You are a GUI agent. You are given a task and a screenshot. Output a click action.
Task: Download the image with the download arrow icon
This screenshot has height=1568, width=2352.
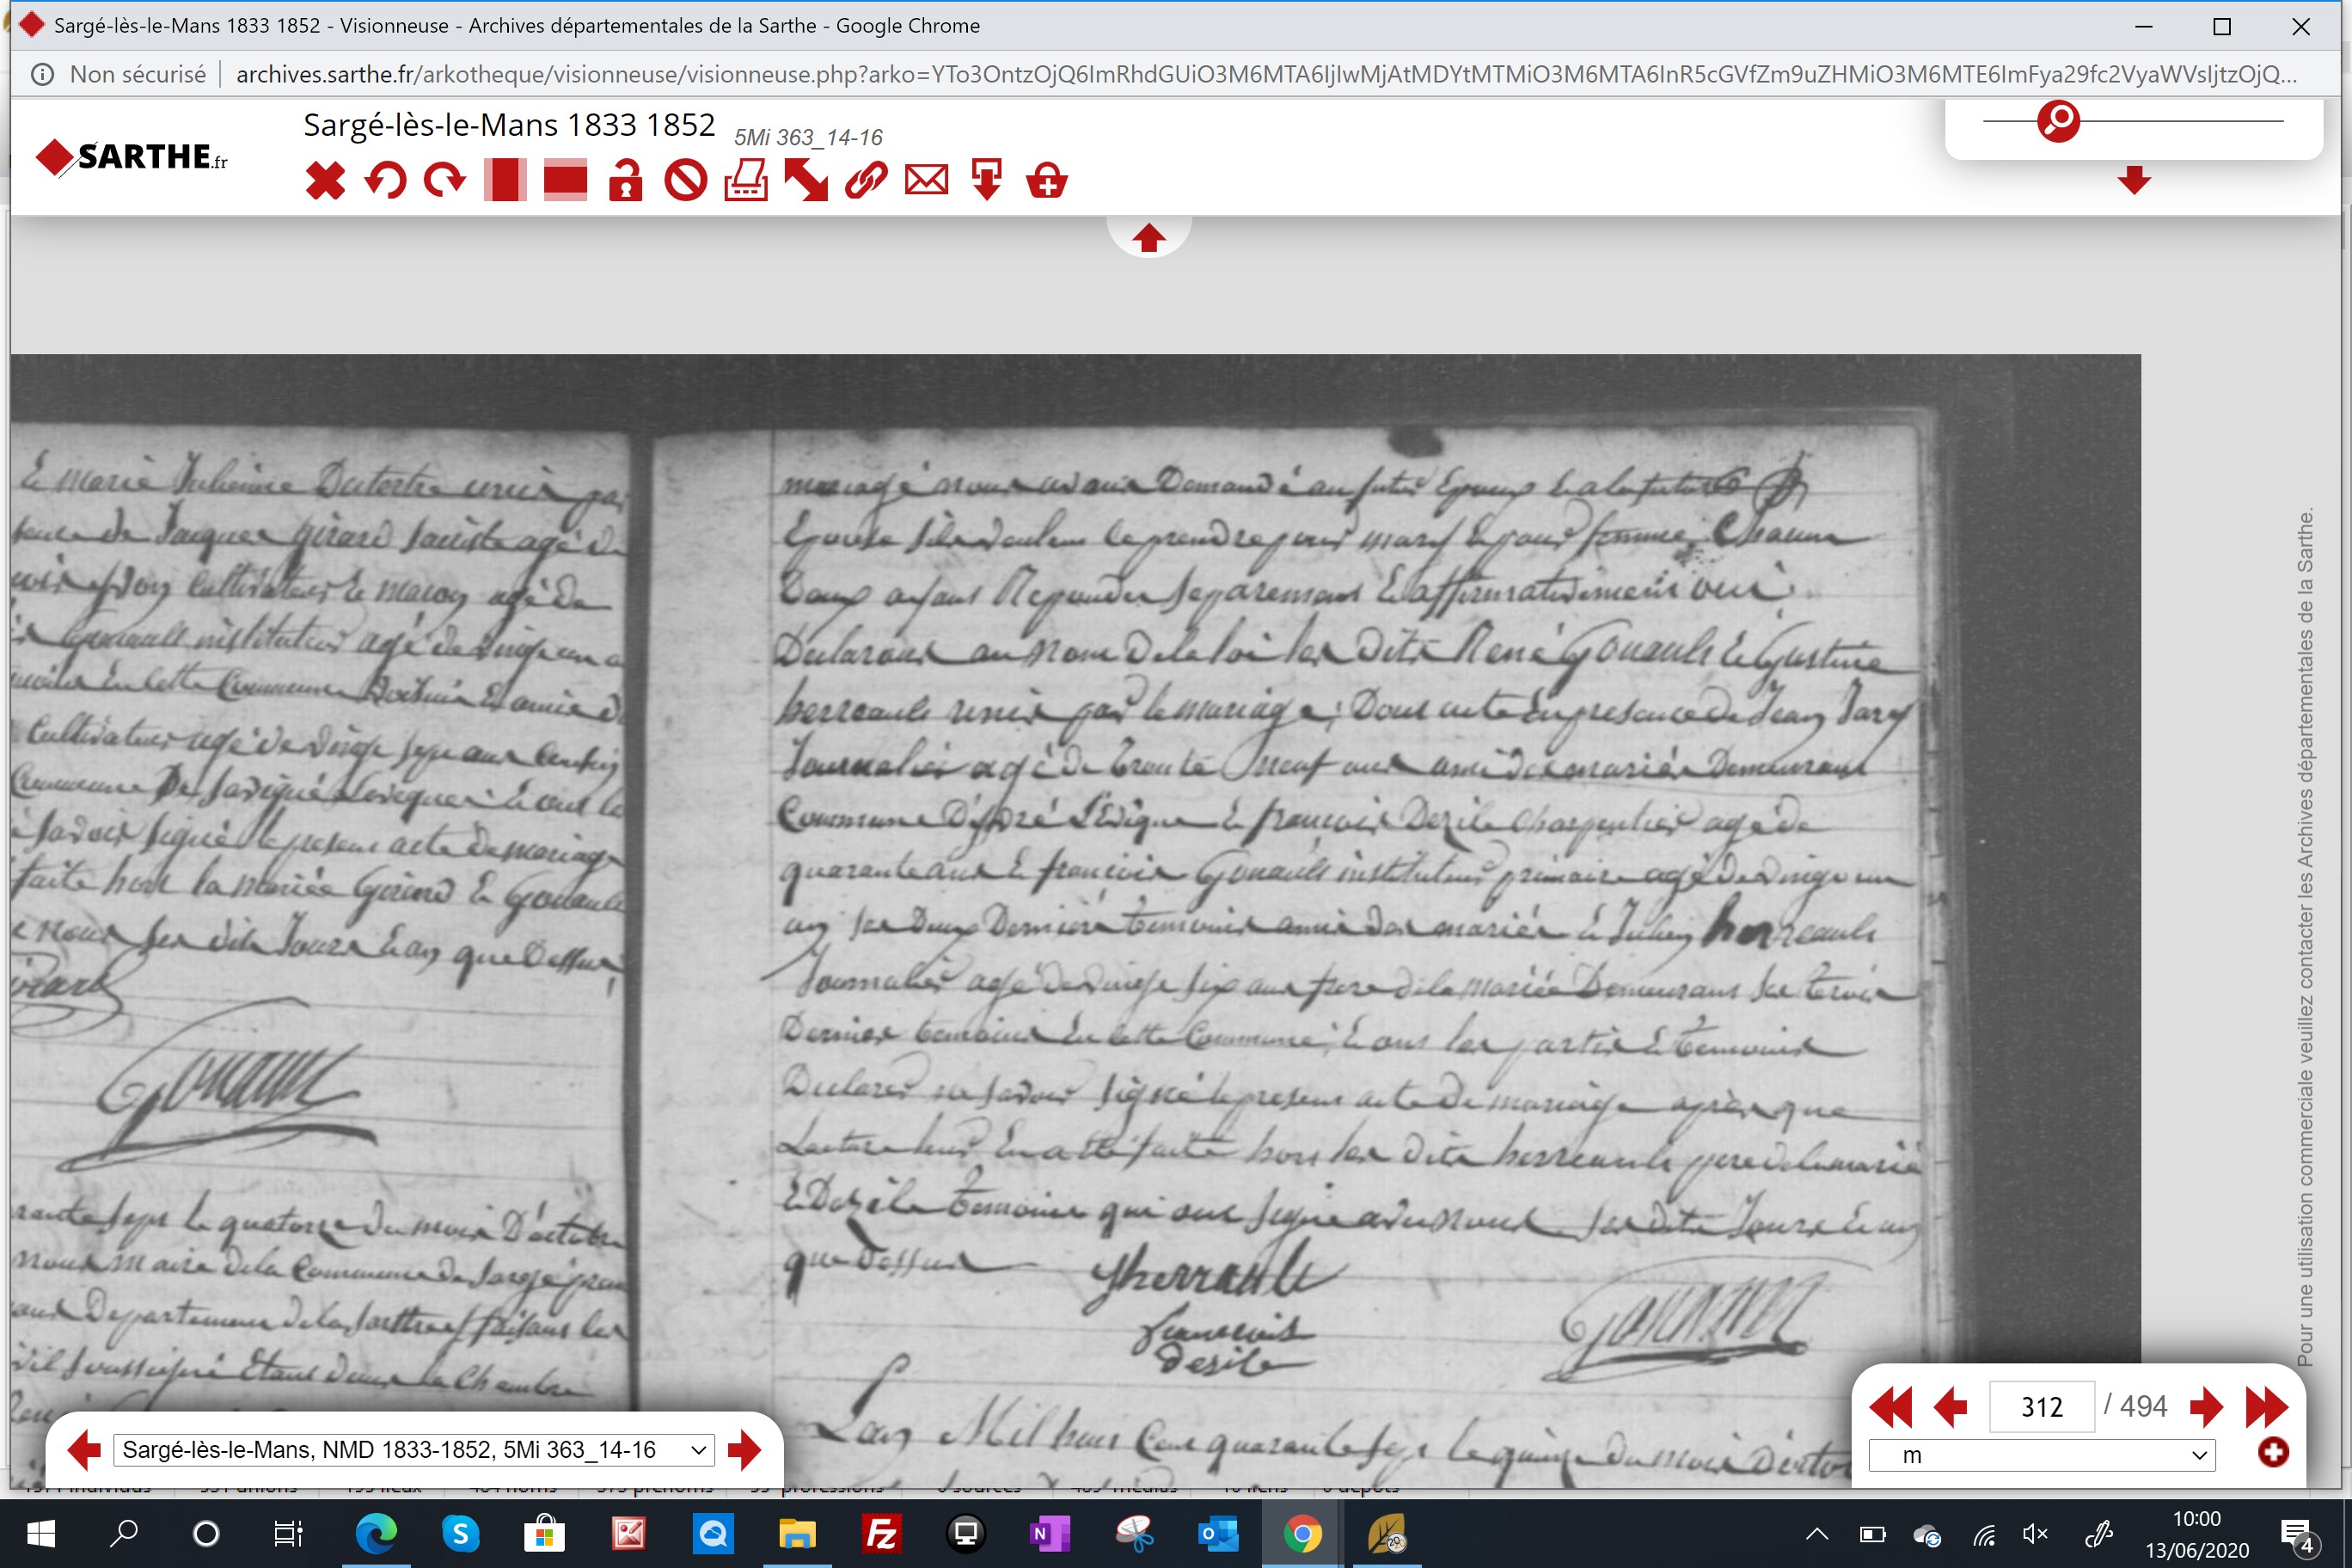987,181
